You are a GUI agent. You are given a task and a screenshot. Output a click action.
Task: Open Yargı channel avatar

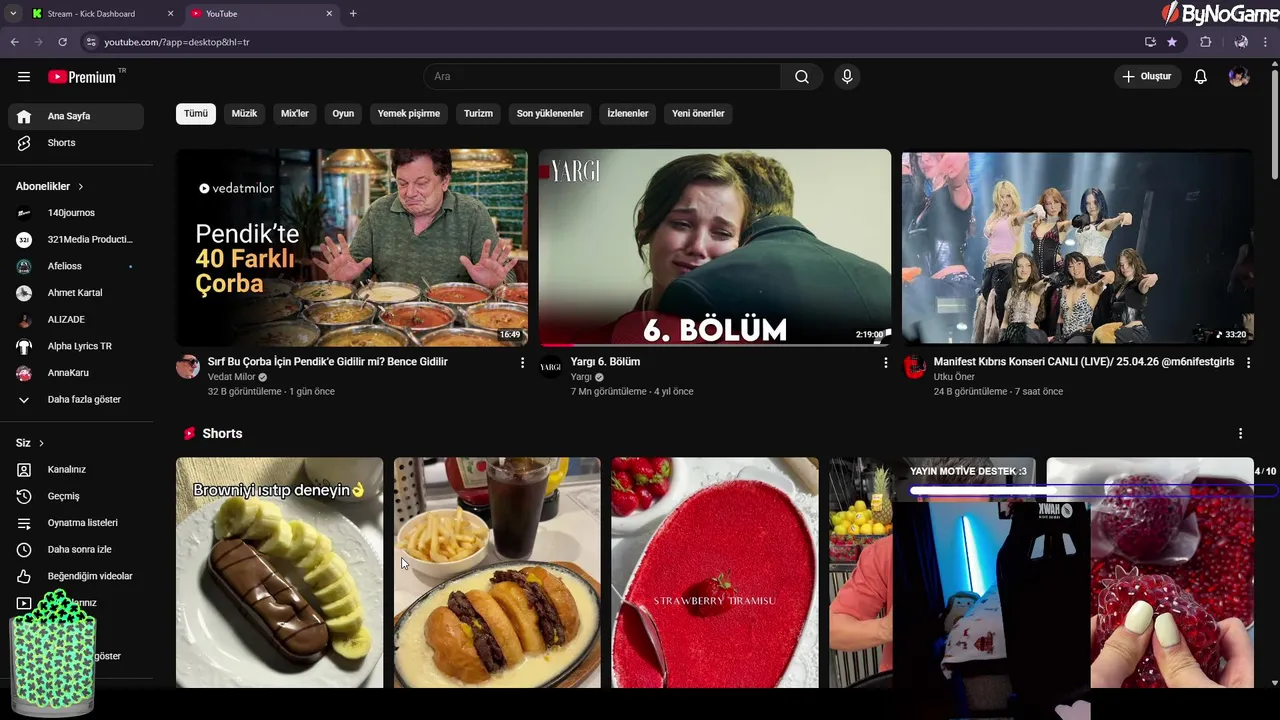(551, 367)
